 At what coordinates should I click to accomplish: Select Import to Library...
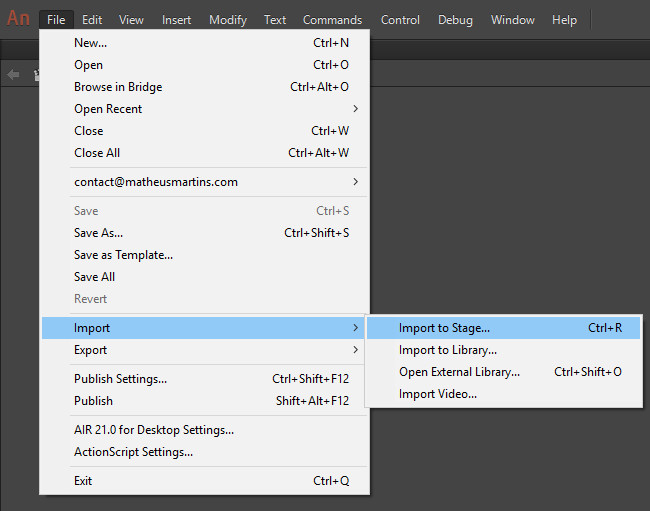(x=504, y=350)
